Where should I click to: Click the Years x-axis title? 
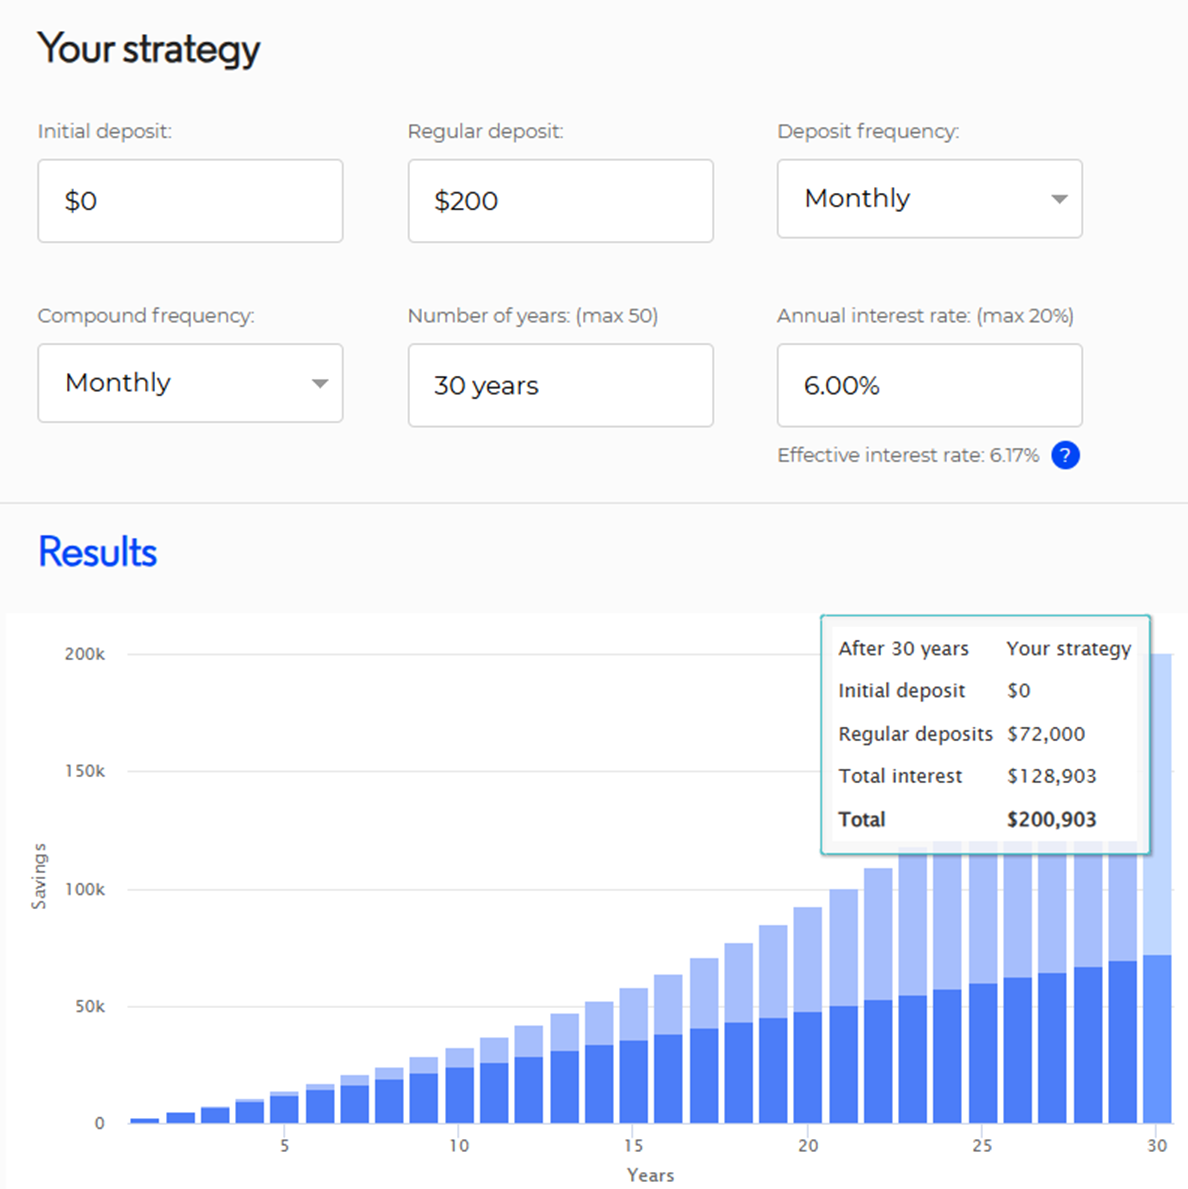pyautogui.click(x=650, y=1175)
